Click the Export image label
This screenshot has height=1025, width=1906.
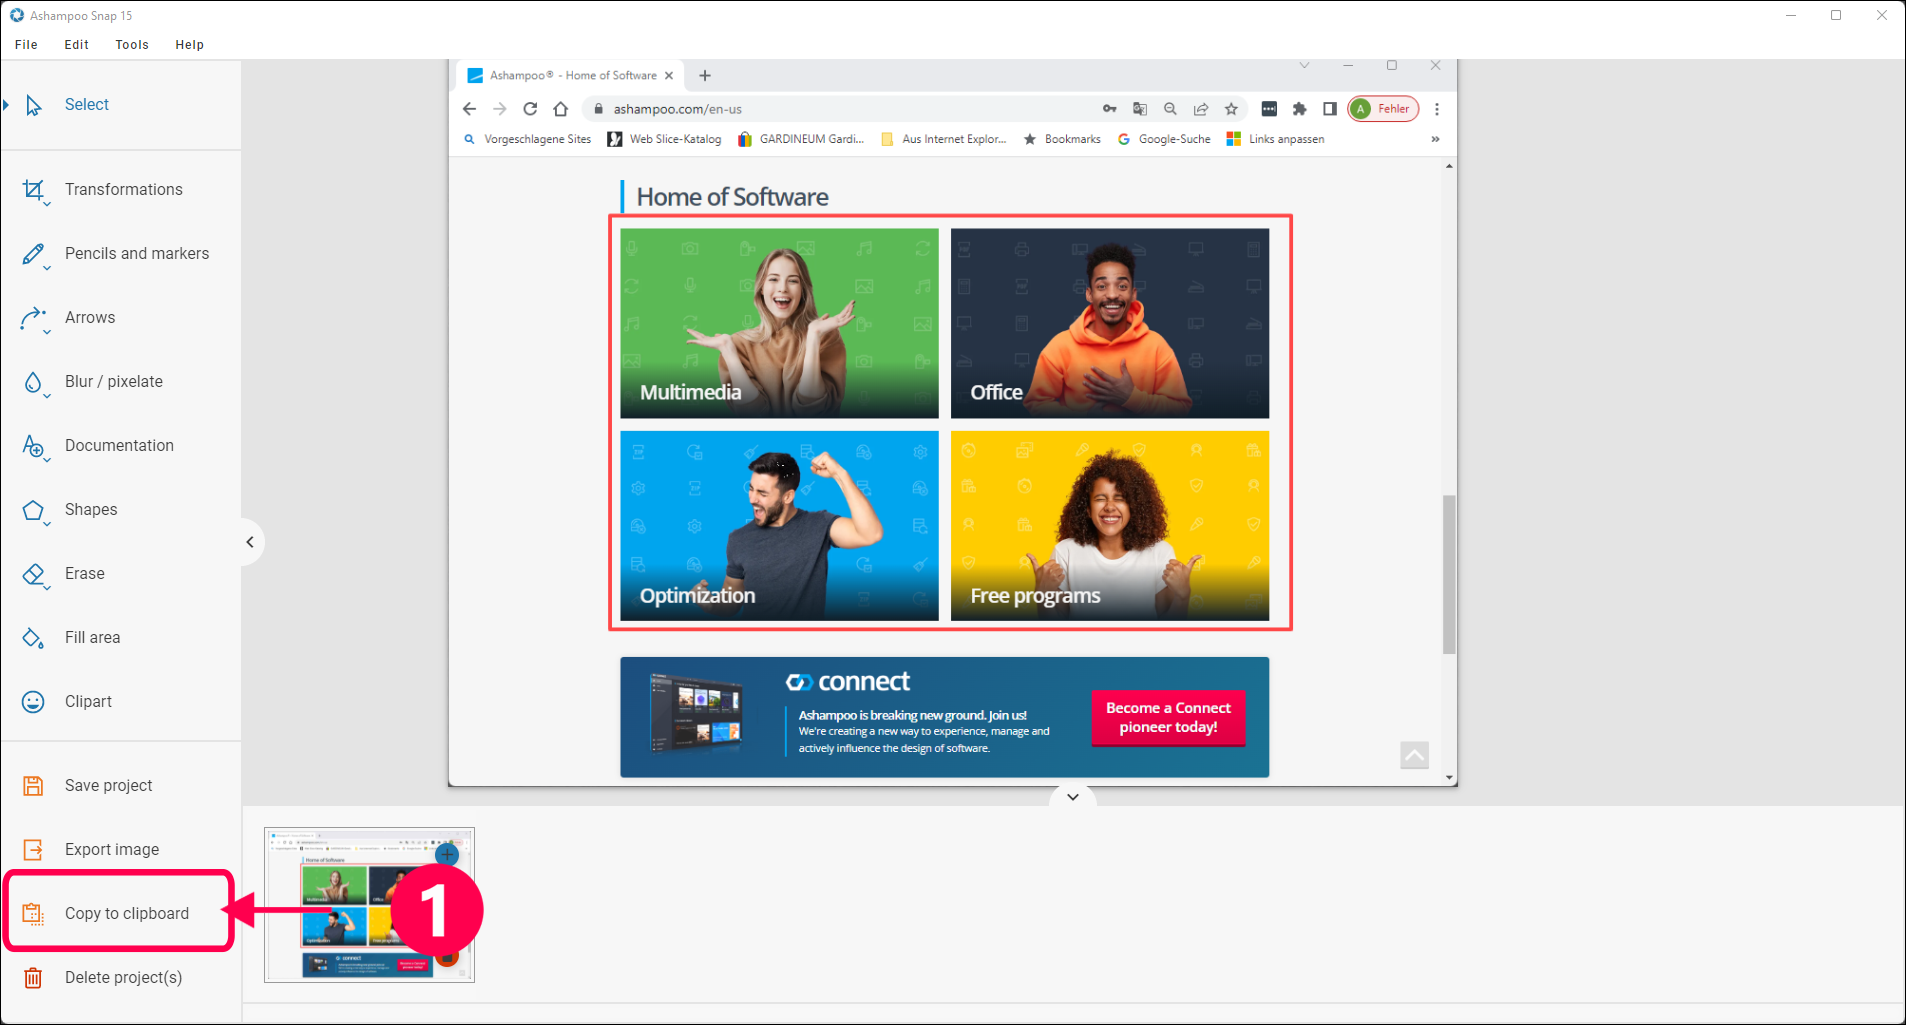pyautogui.click(x=112, y=850)
